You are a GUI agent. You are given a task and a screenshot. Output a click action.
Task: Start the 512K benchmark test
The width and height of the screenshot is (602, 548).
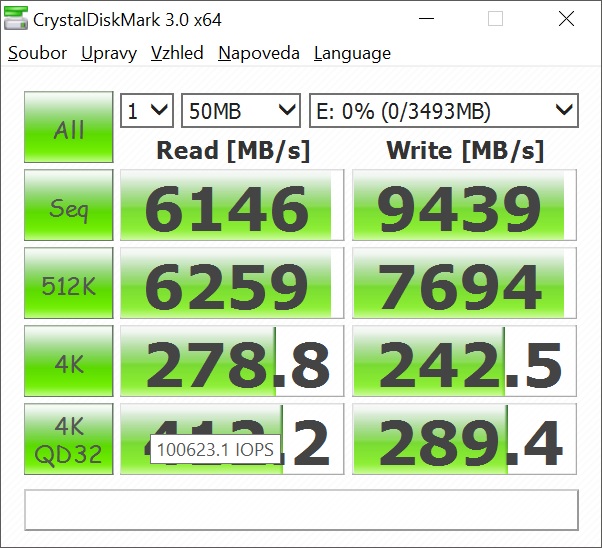tap(69, 283)
